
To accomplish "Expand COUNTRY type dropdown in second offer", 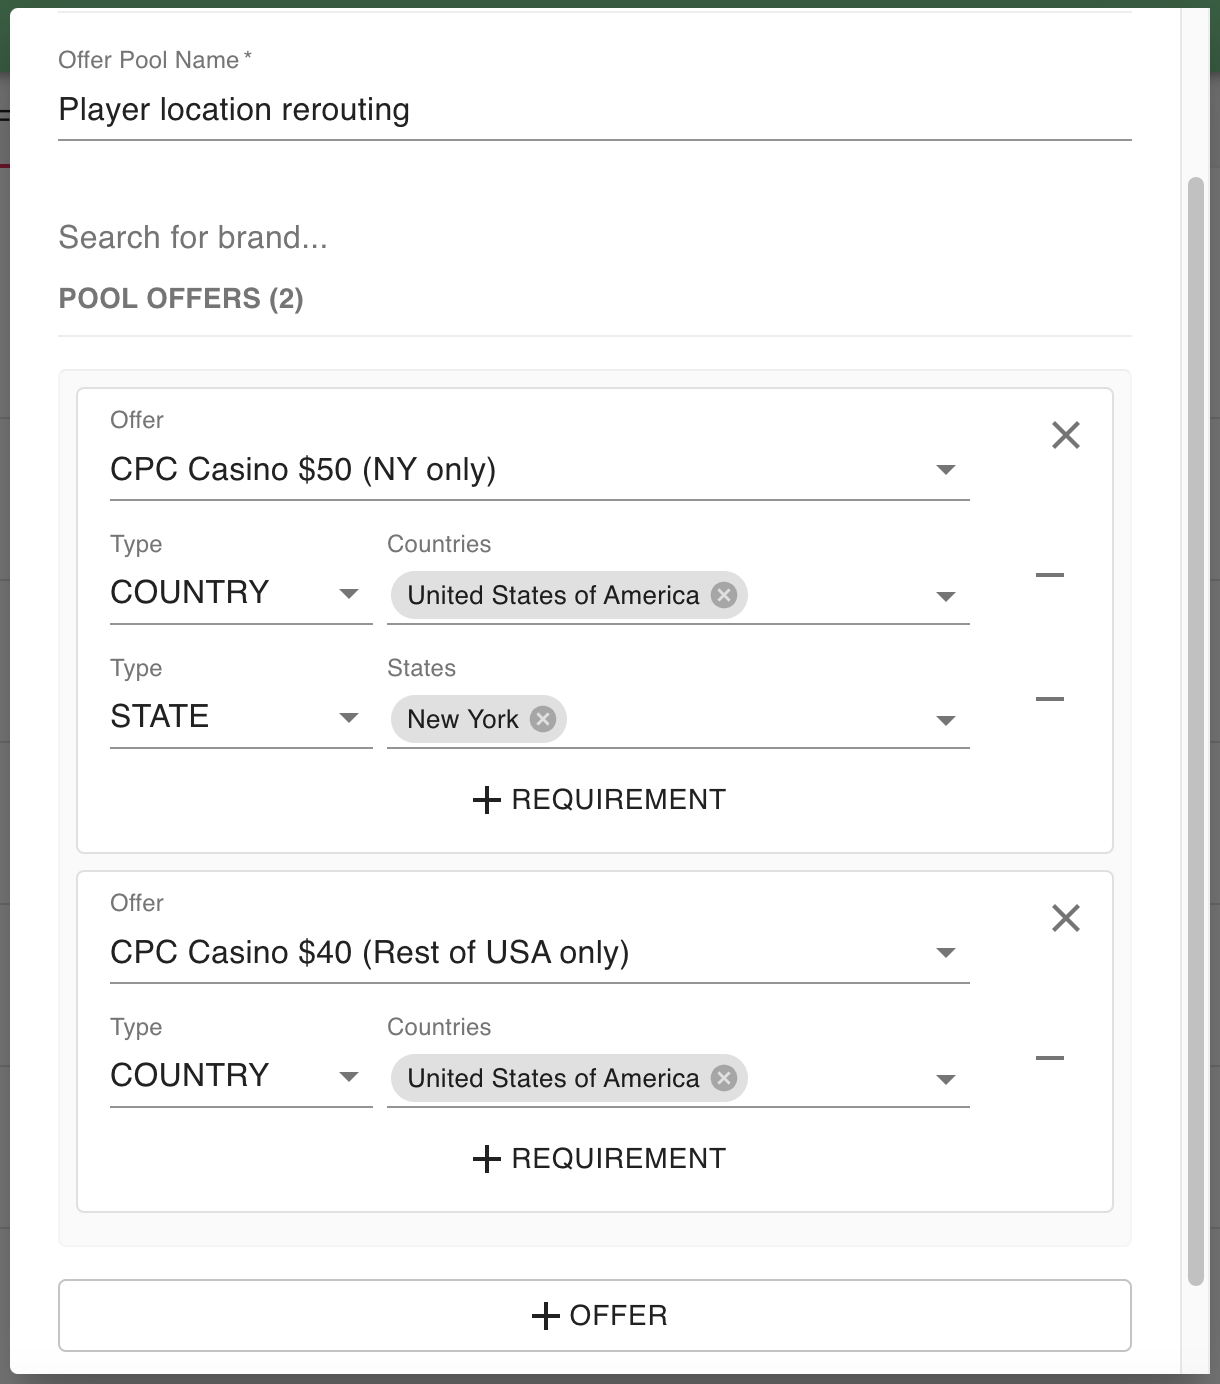I will [x=348, y=1077].
